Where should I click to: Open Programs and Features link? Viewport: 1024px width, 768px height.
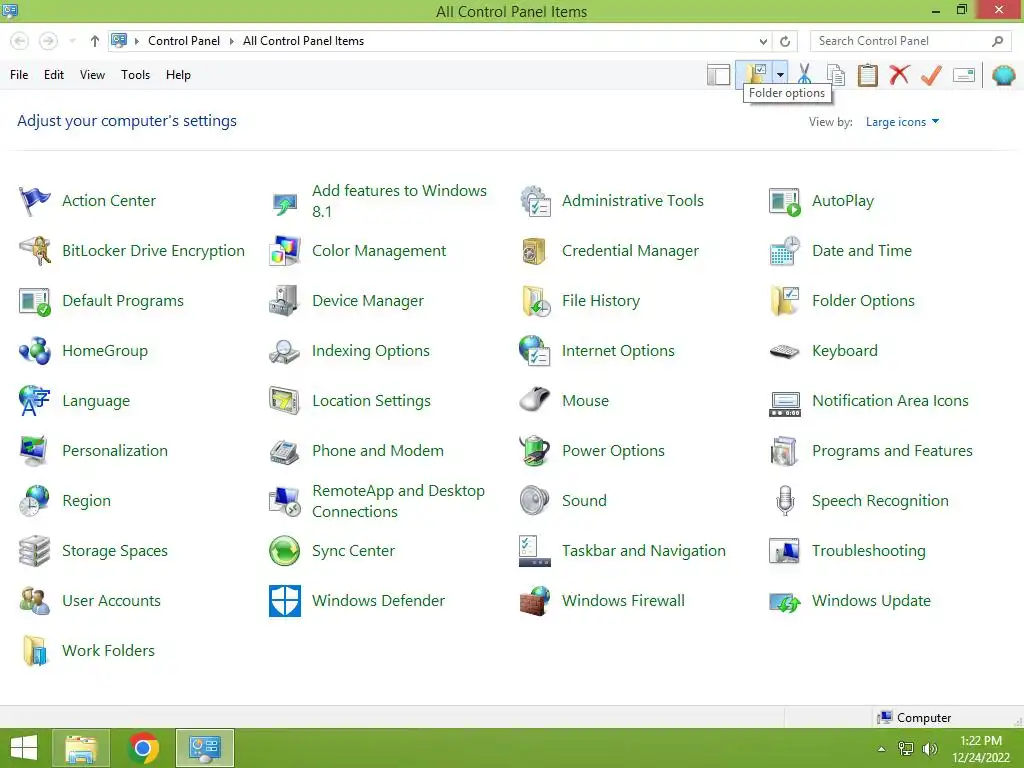tap(892, 451)
